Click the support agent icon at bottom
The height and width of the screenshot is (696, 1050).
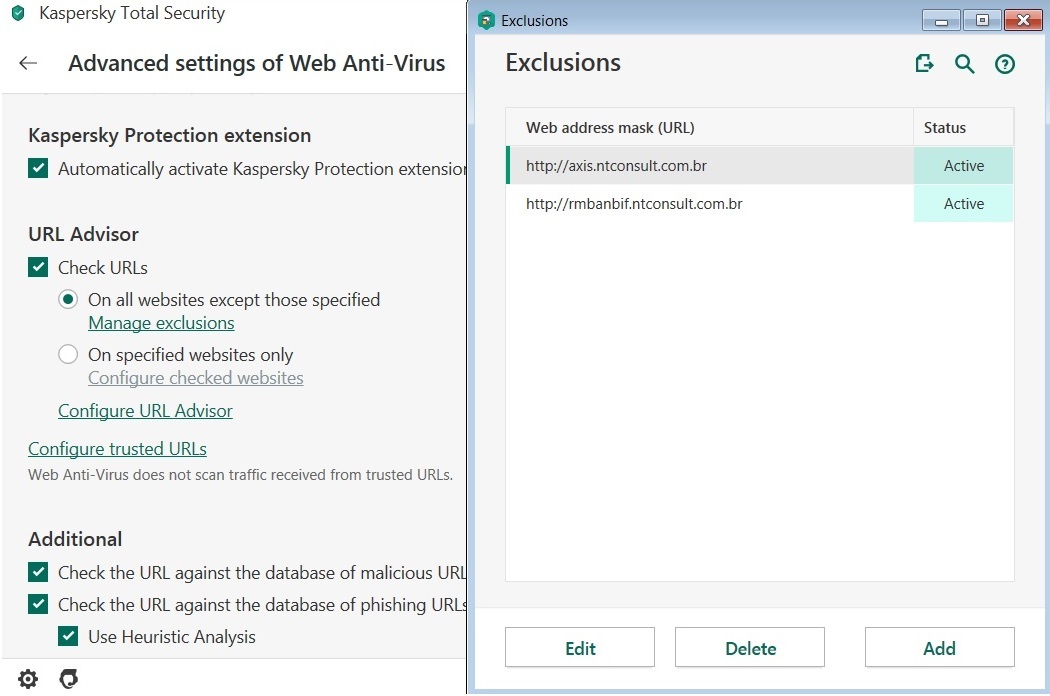(x=69, y=680)
